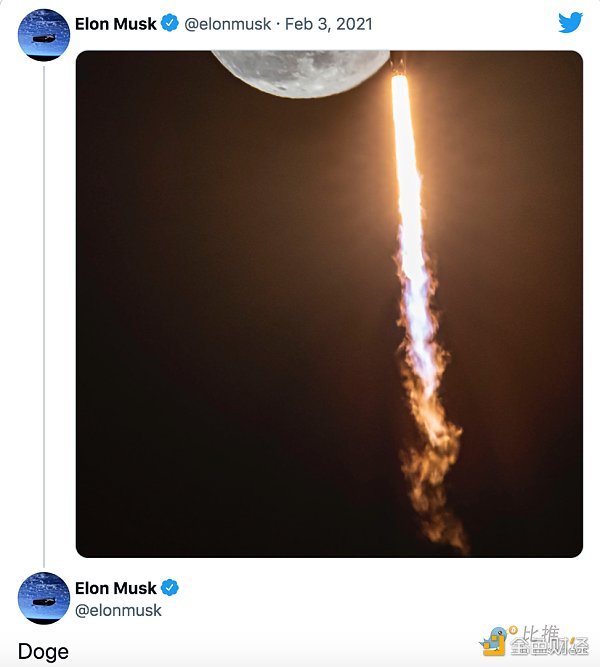Screen dimensions: 600x667
Task: Open the profile avatar on the rocket photo tweet
Action: click(43, 35)
